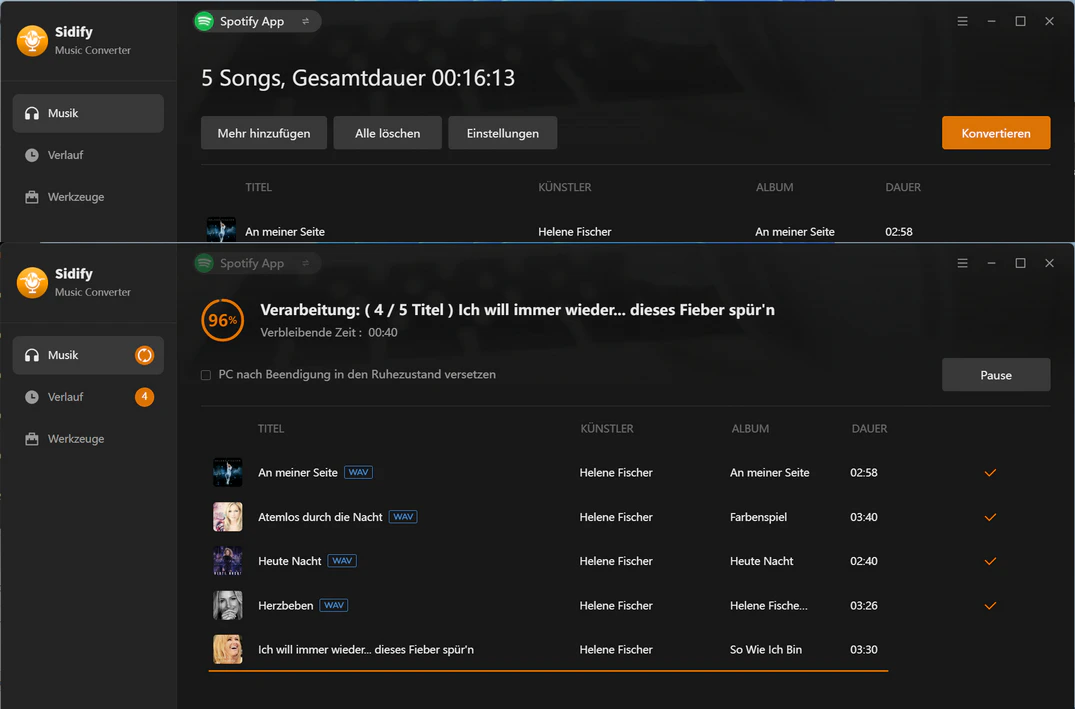
Task: Open Einstellungen settings button
Action: (x=503, y=133)
